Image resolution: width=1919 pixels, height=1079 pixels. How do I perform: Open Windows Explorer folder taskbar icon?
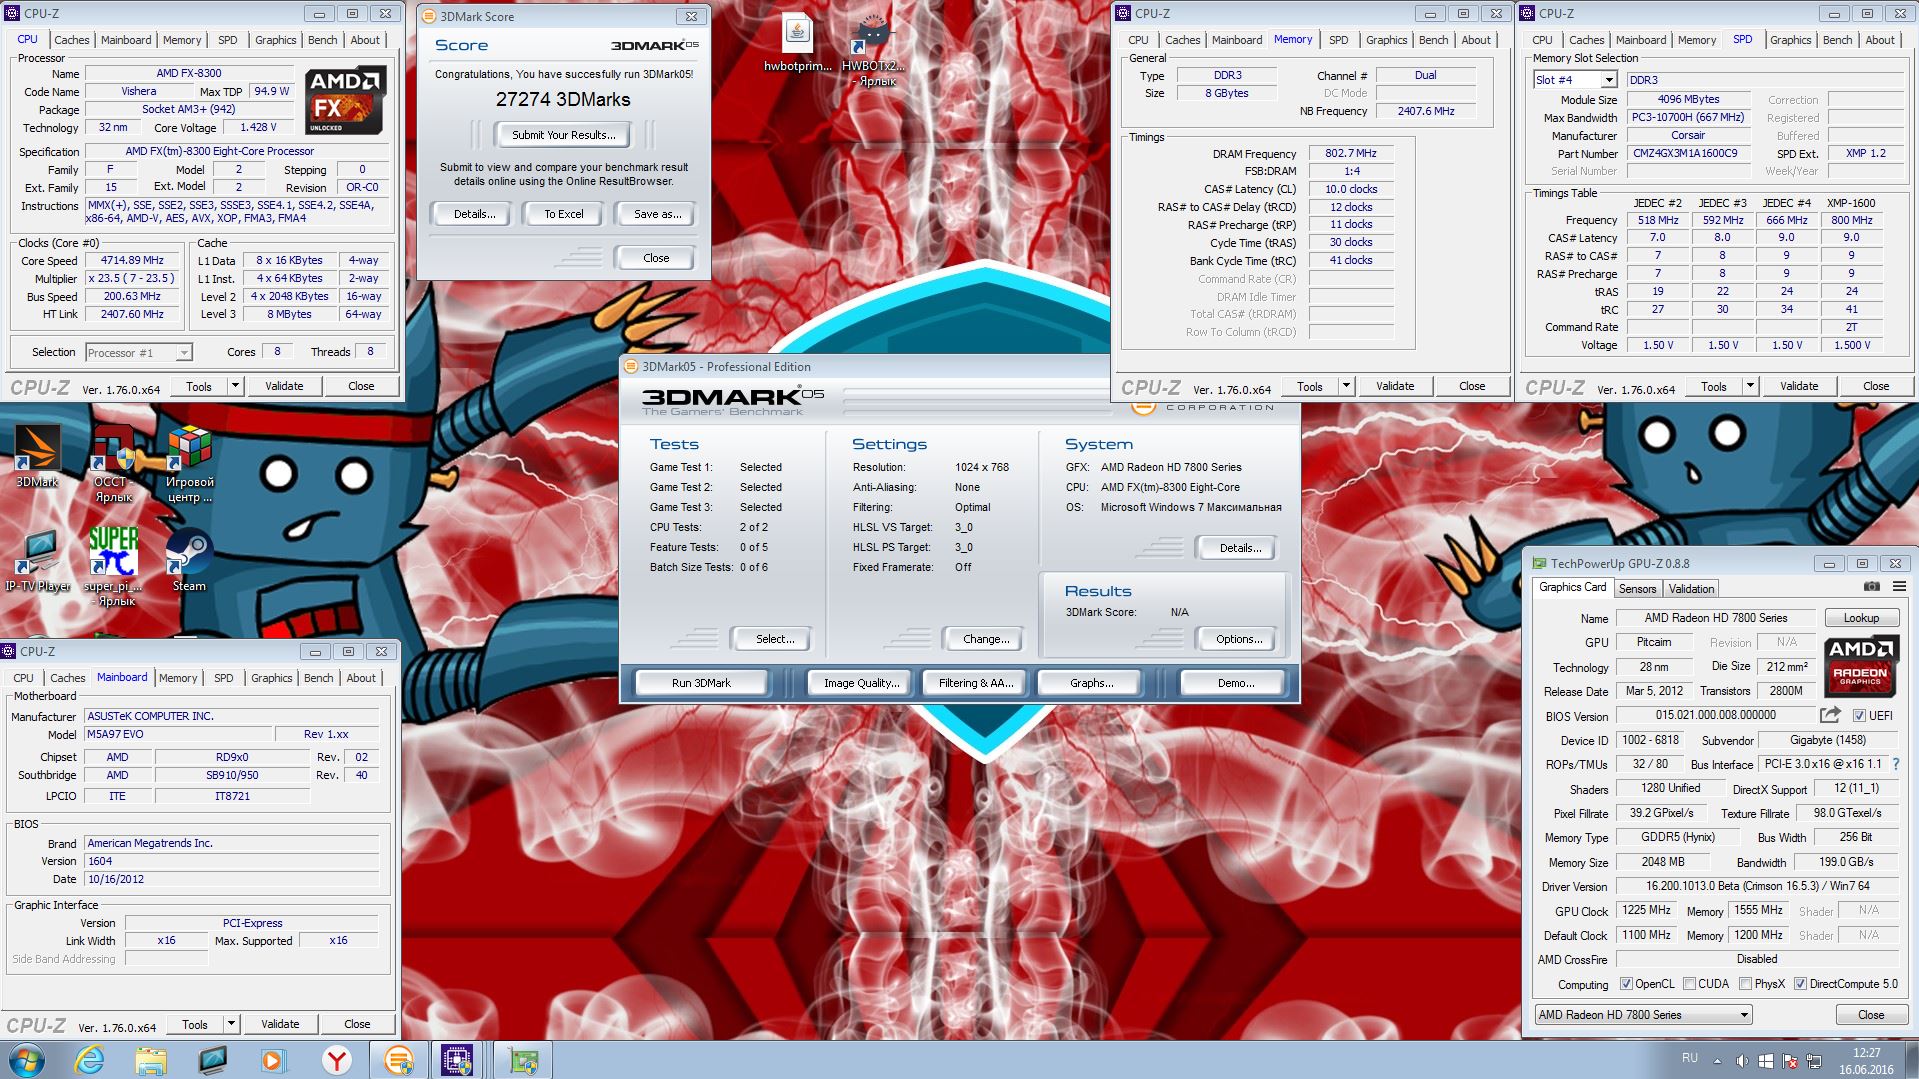tap(151, 1059)
